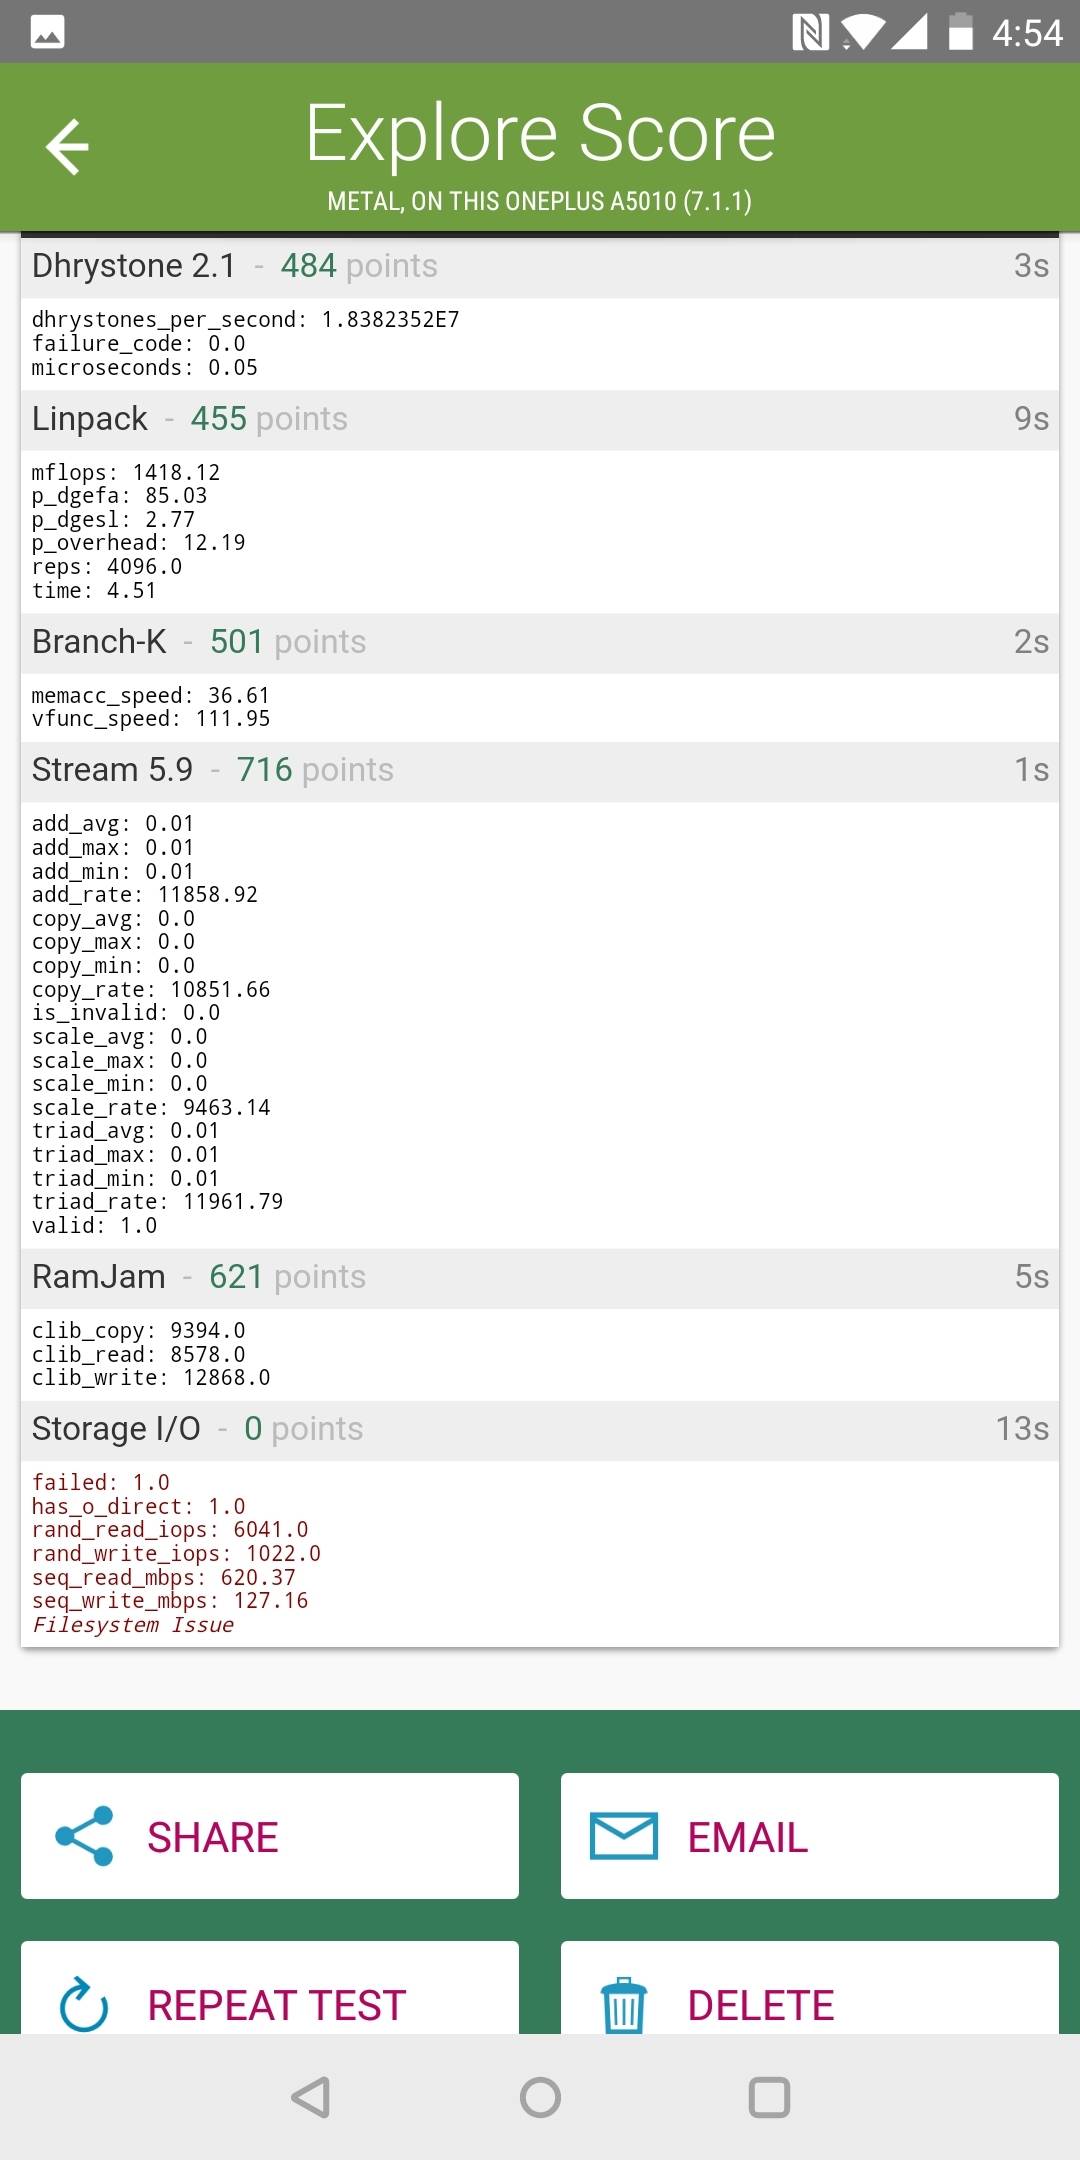Screen dimensions: 1080x2160
Task: Tap the 4:54 clock in status bar
Action: 1027,33
